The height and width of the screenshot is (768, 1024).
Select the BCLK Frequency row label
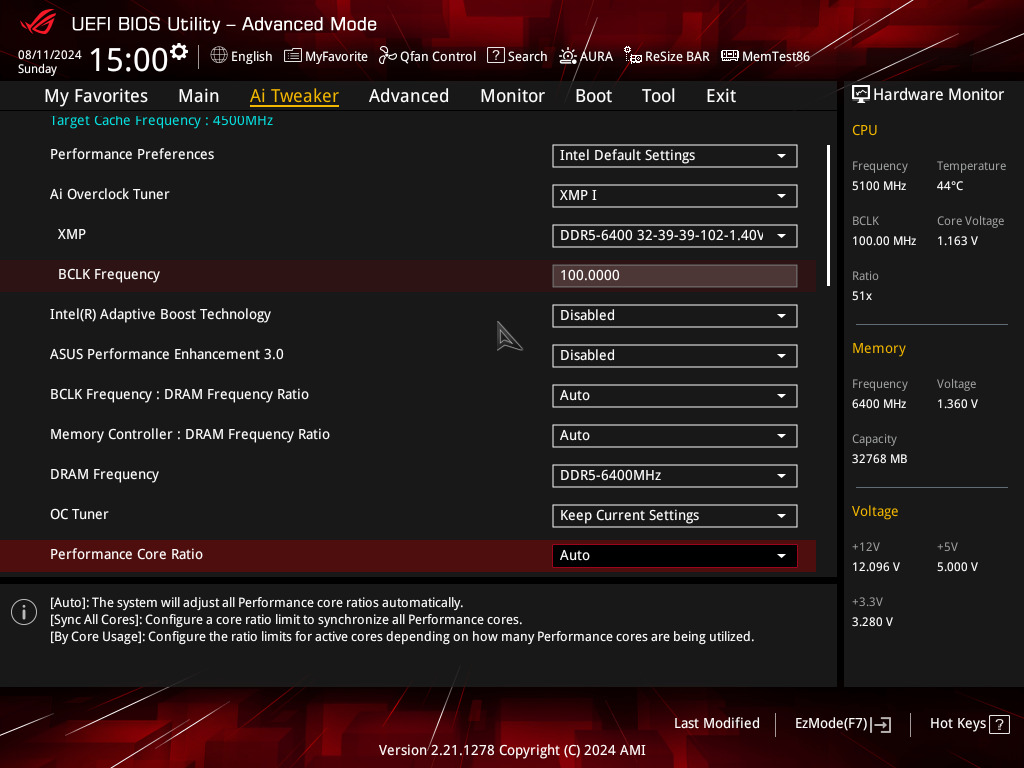tap(108, 274)
